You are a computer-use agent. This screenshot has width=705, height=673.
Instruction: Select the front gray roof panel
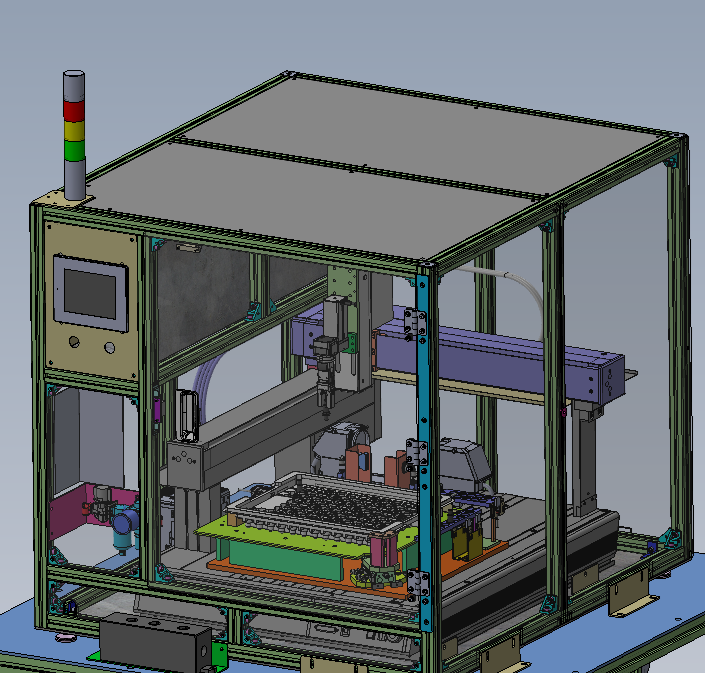310,202
